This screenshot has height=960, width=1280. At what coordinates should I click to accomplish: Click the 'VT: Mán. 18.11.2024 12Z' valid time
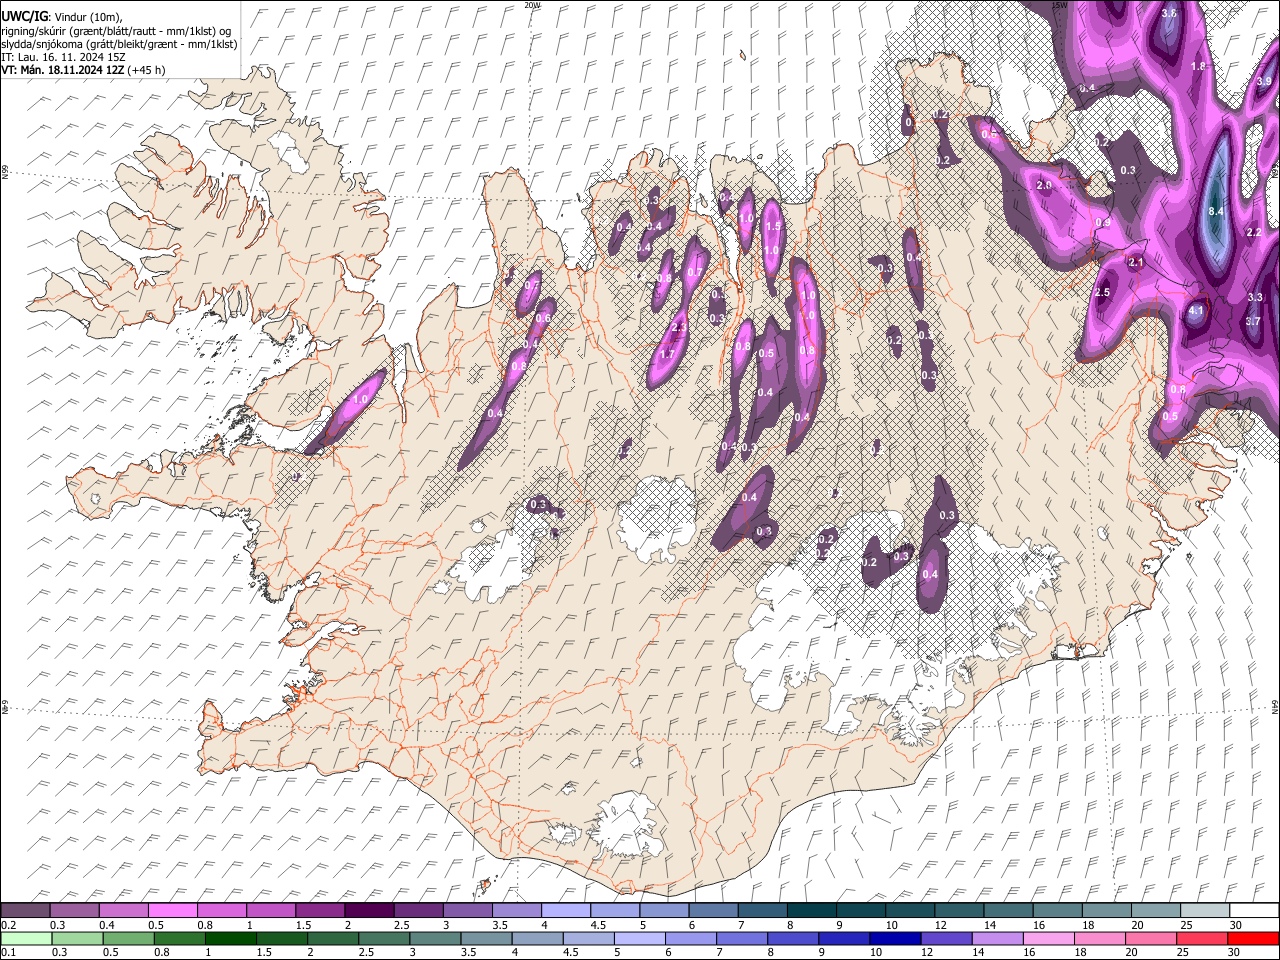coord(62,70)
